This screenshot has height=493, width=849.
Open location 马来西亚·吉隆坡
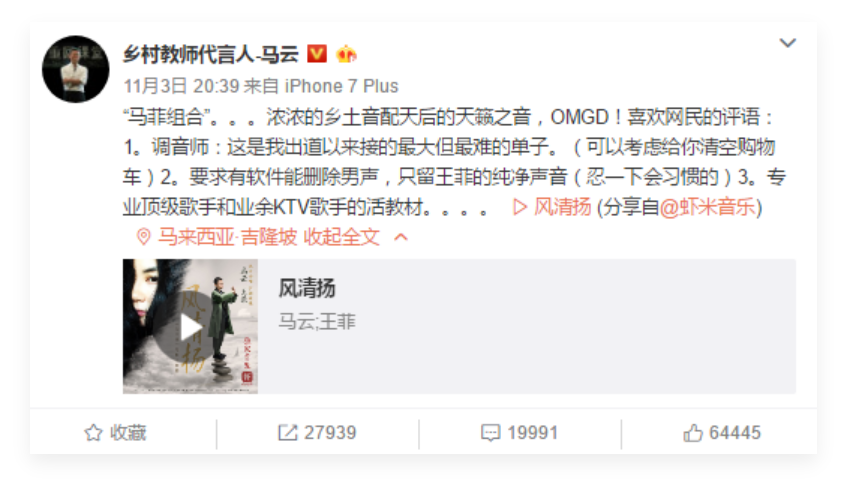coord(227,237)
